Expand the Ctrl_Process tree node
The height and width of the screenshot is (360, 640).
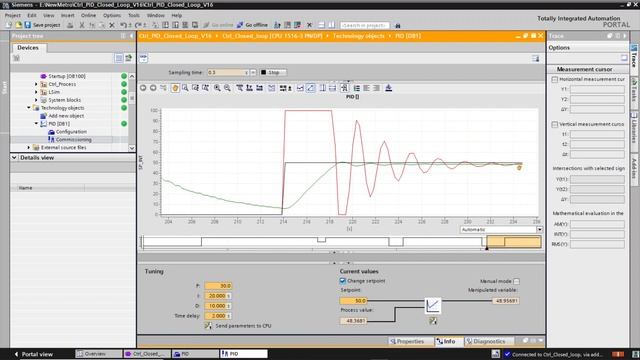36,84
